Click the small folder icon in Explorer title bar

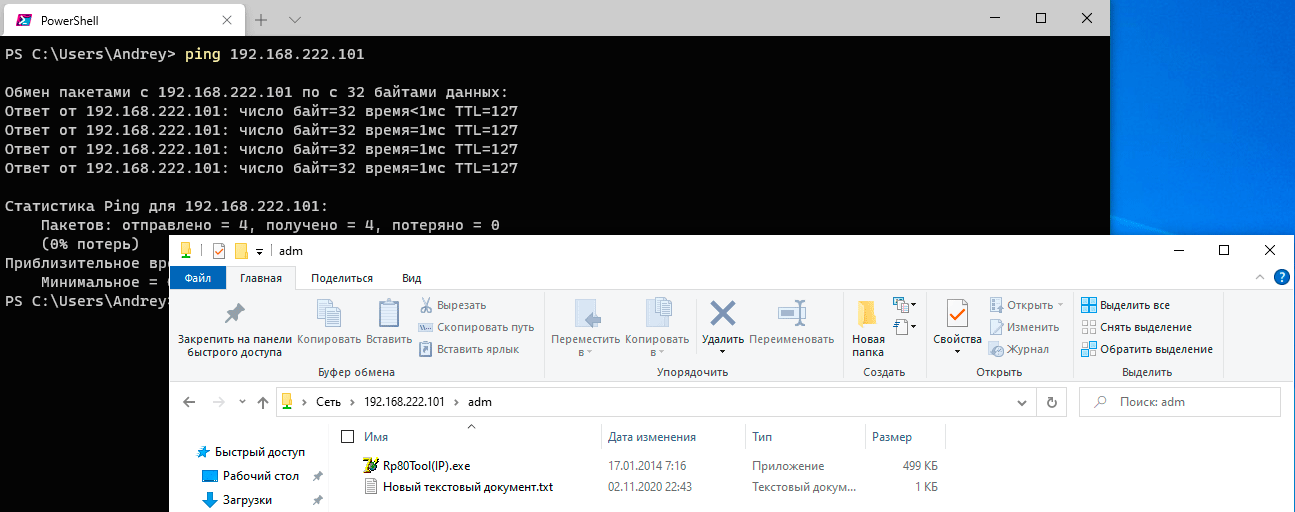(241, 251)
